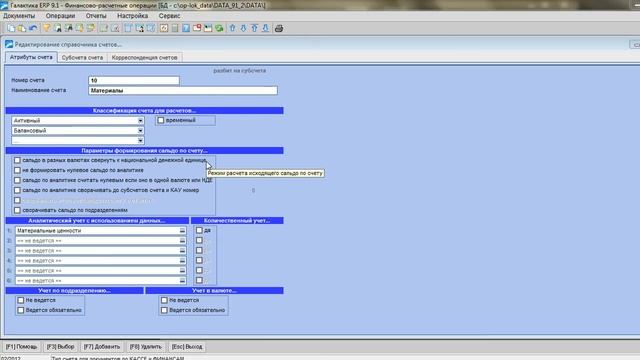Click the [F7] Добавить button
This screenshot has height=360, width=640.
tap(102, 347)
